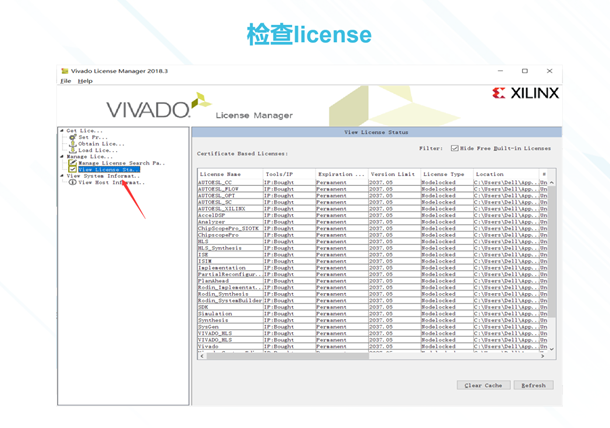Sort by the Location column header
The height and width of the screenshot is (428, 610).
(506, 174)
